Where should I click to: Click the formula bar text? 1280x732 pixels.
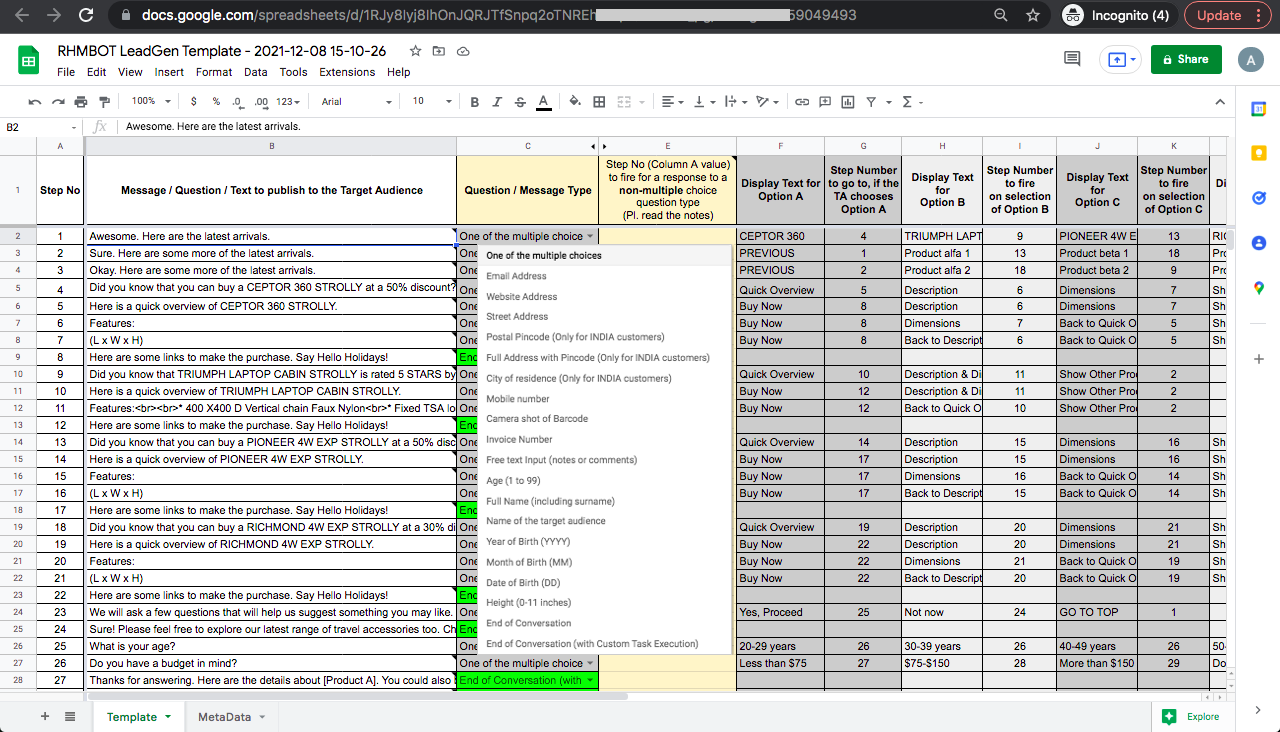click(x=213, y=127)
